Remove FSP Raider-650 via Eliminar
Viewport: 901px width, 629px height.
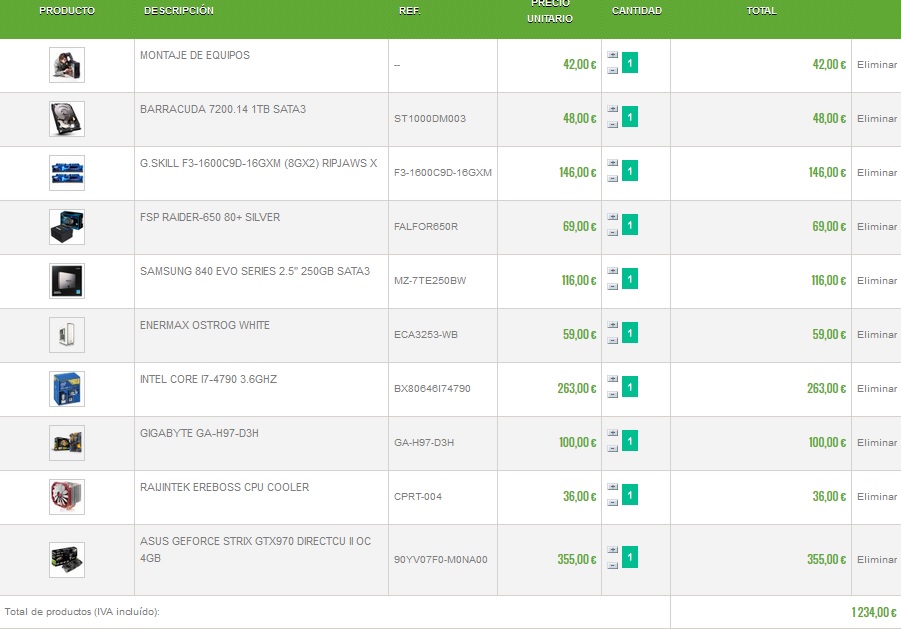coord(877,227)
